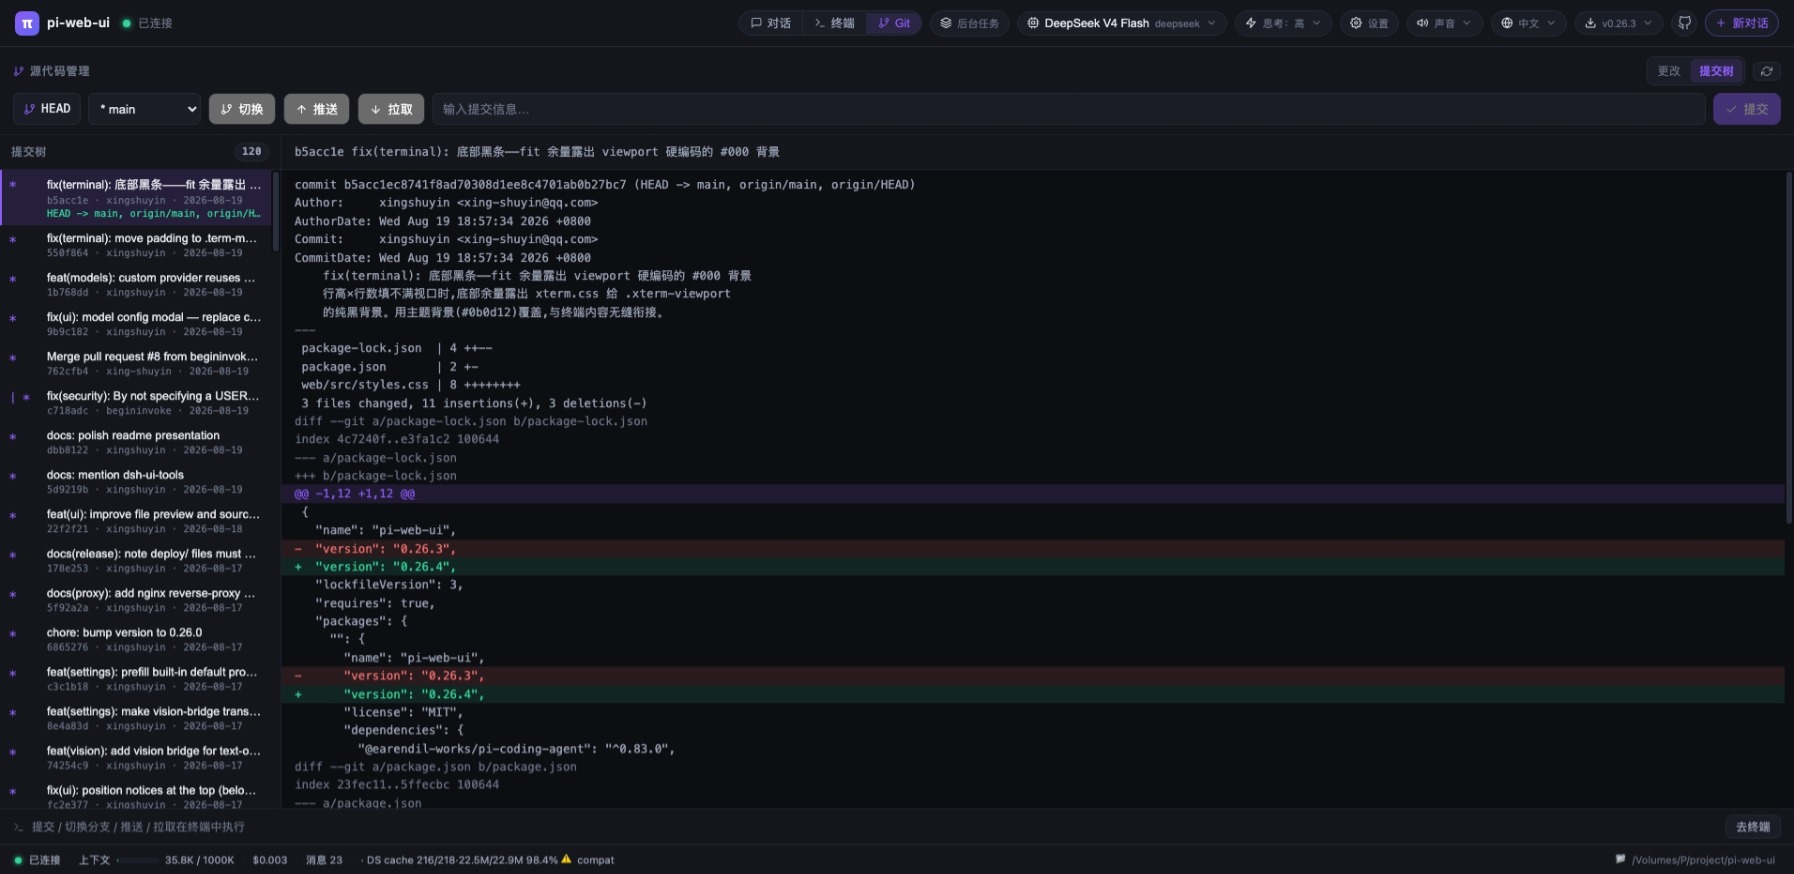Image resolution: width=1794 pixels, height=874 pixels.
Task: Open the v0.26.3 version dropdown
Action: tap(1619, 23)
